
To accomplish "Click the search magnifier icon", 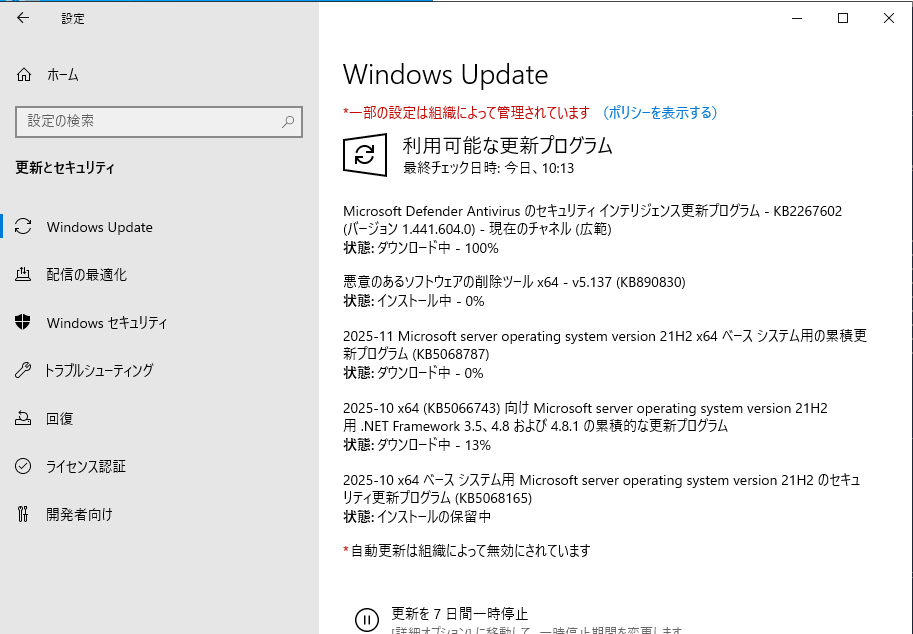I will pyautogui.click(x=288, y=121).
